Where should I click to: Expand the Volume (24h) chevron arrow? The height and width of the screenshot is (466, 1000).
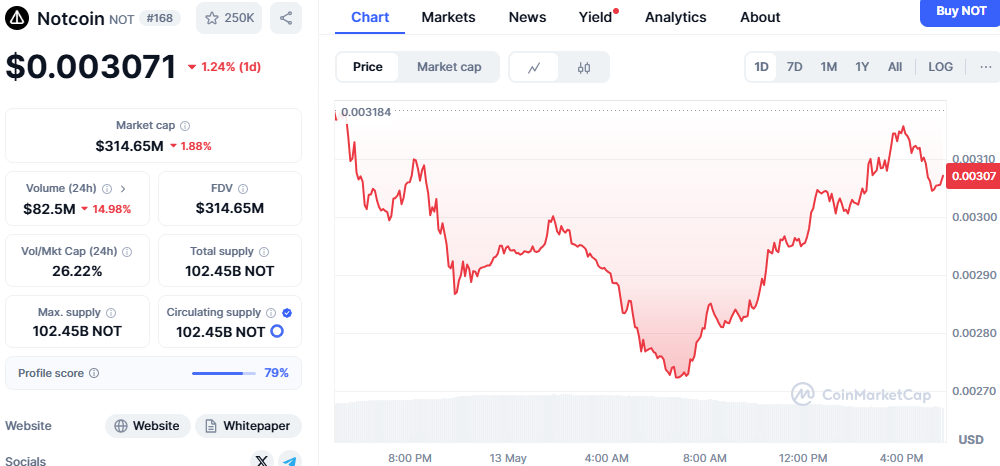point(123,189)
